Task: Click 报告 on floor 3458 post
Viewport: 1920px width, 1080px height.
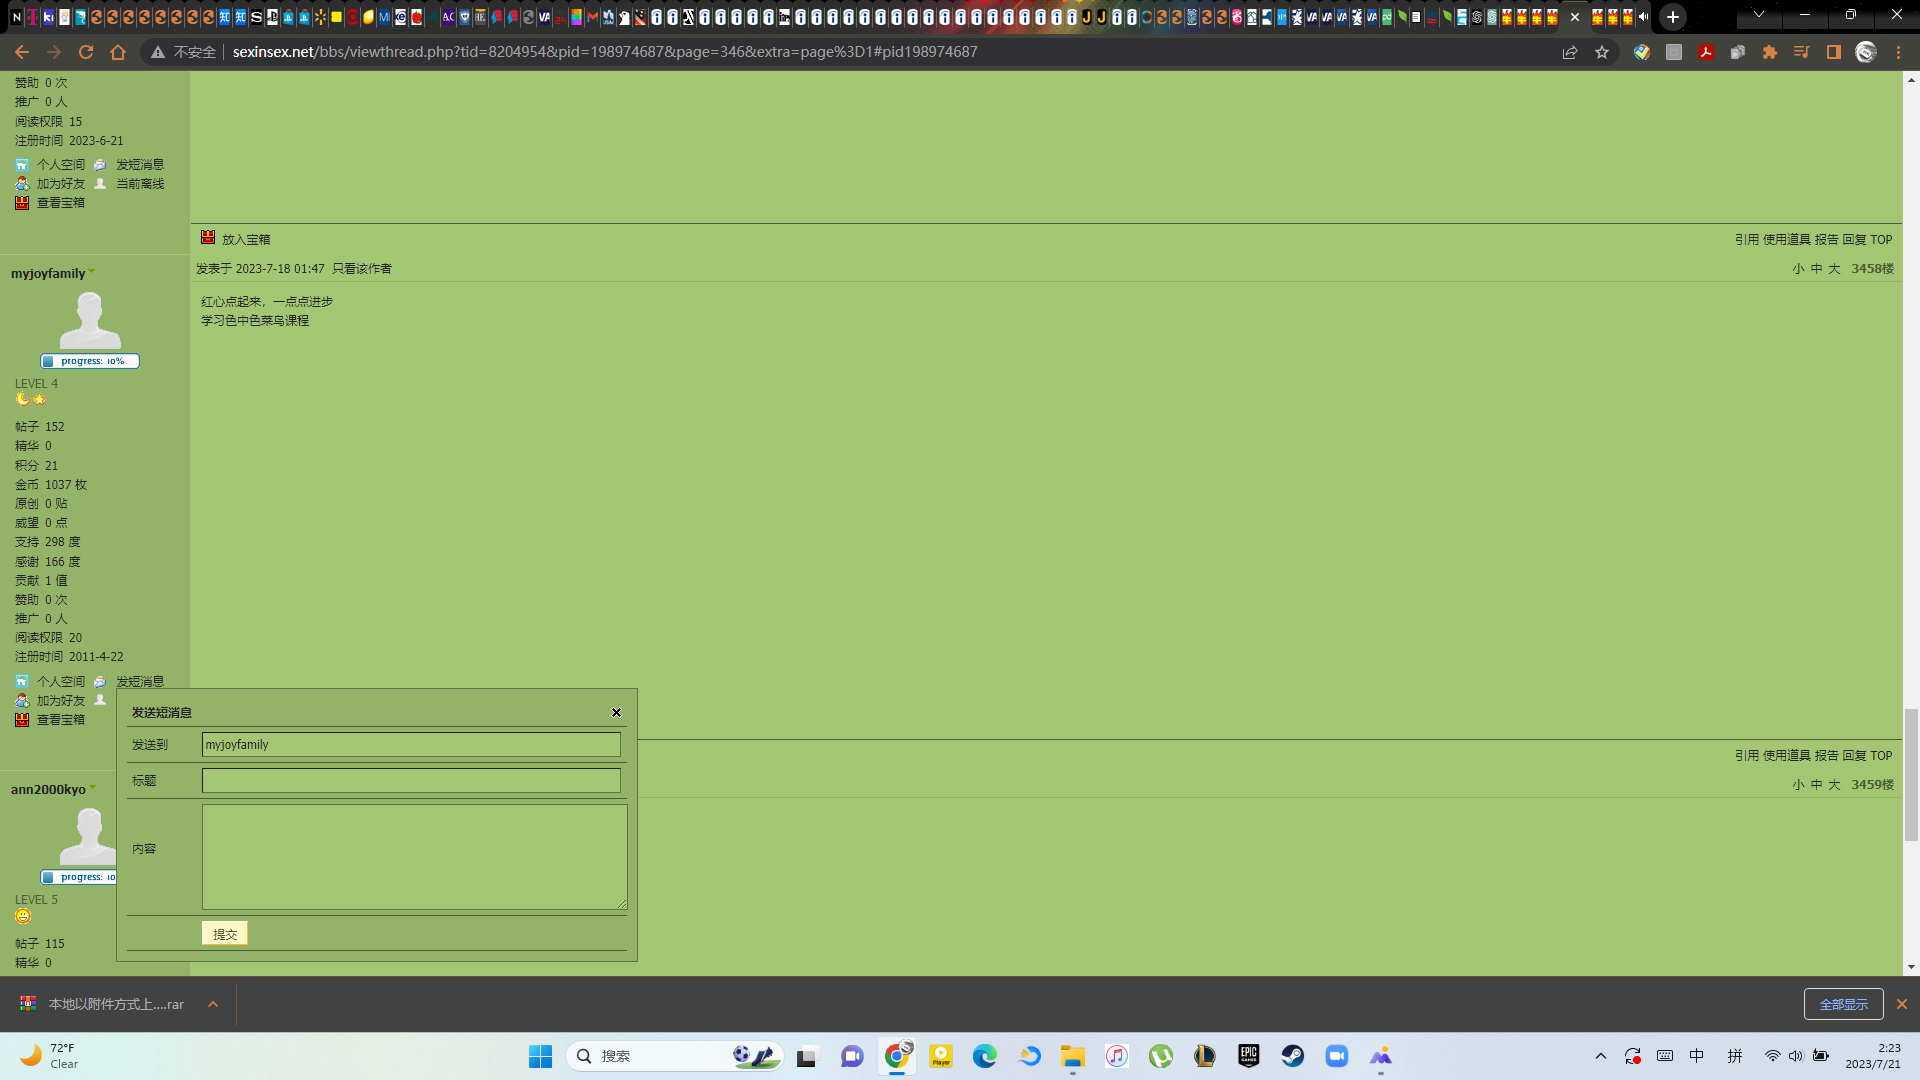Action: tap(1826, 240)
